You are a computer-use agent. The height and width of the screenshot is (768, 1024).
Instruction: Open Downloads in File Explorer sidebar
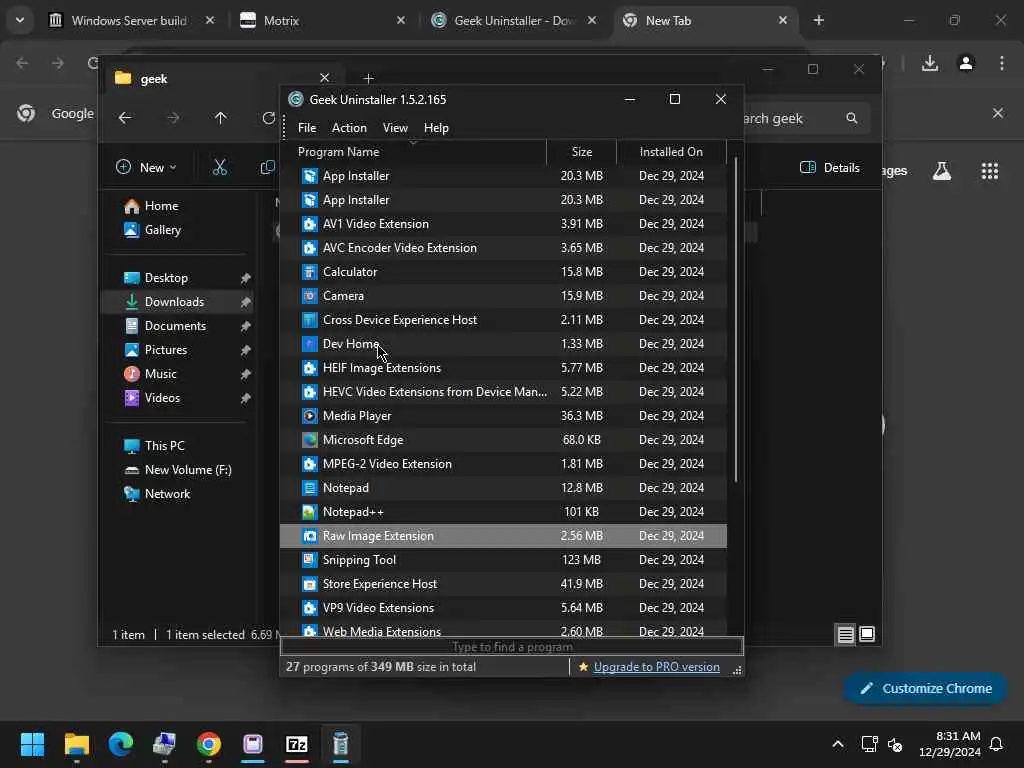point(164,302)
